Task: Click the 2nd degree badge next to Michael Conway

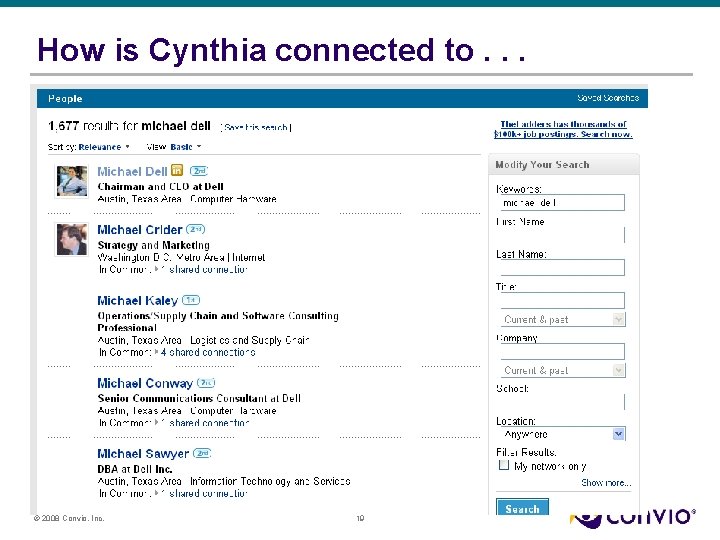Action: point(206,382)
